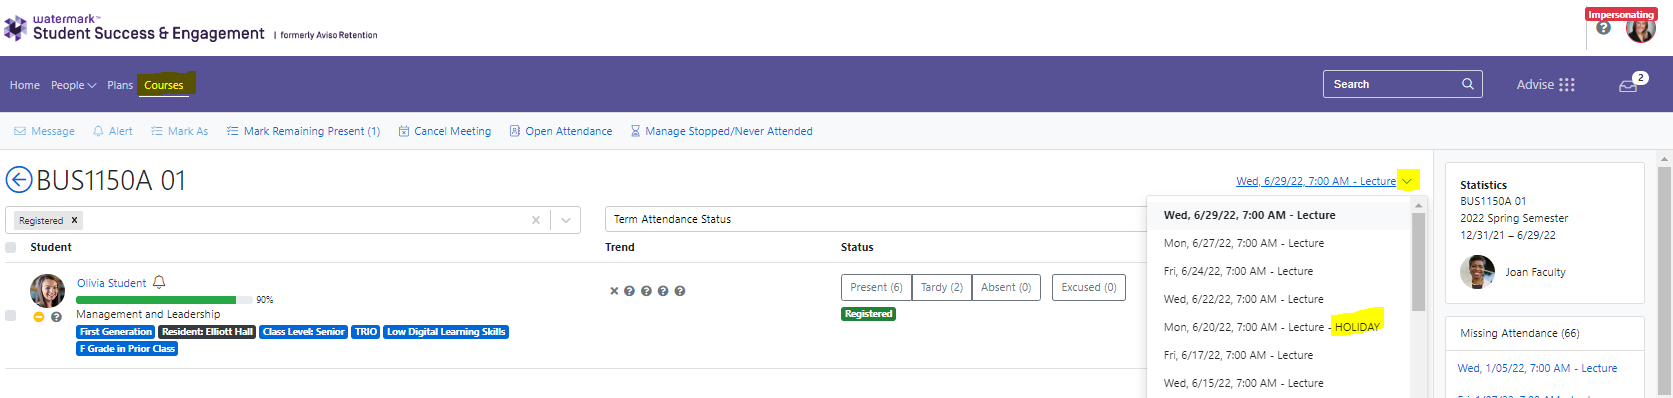
Task: Go to Home in the navigation bar
Action: (x=25, y=85)
